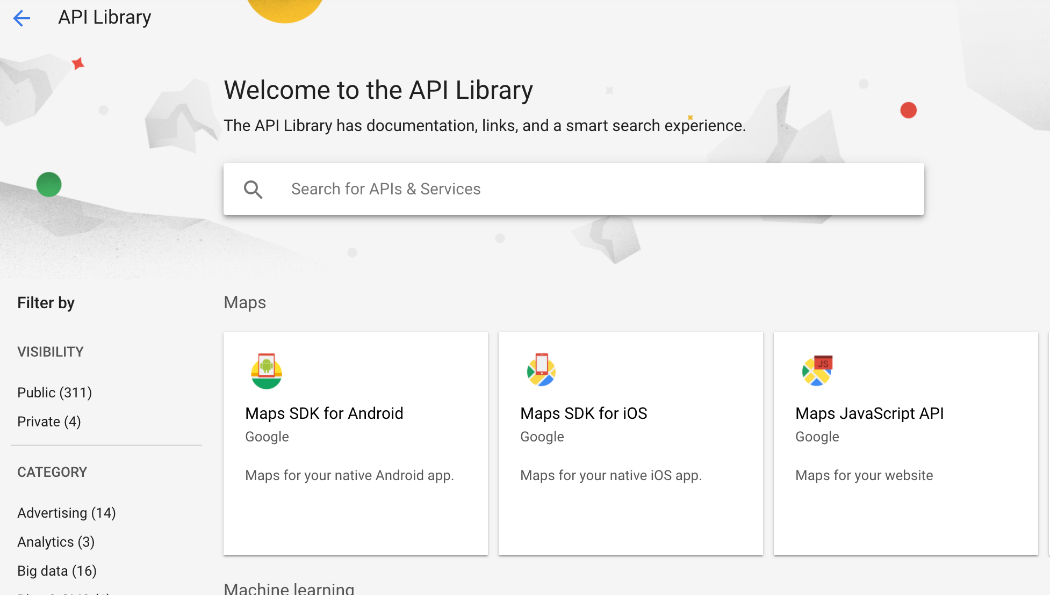Click the yellow Google Cloud logo circle
This screenshot has height=595, width=1050.
pyautogui.click(x=285, y=8)
